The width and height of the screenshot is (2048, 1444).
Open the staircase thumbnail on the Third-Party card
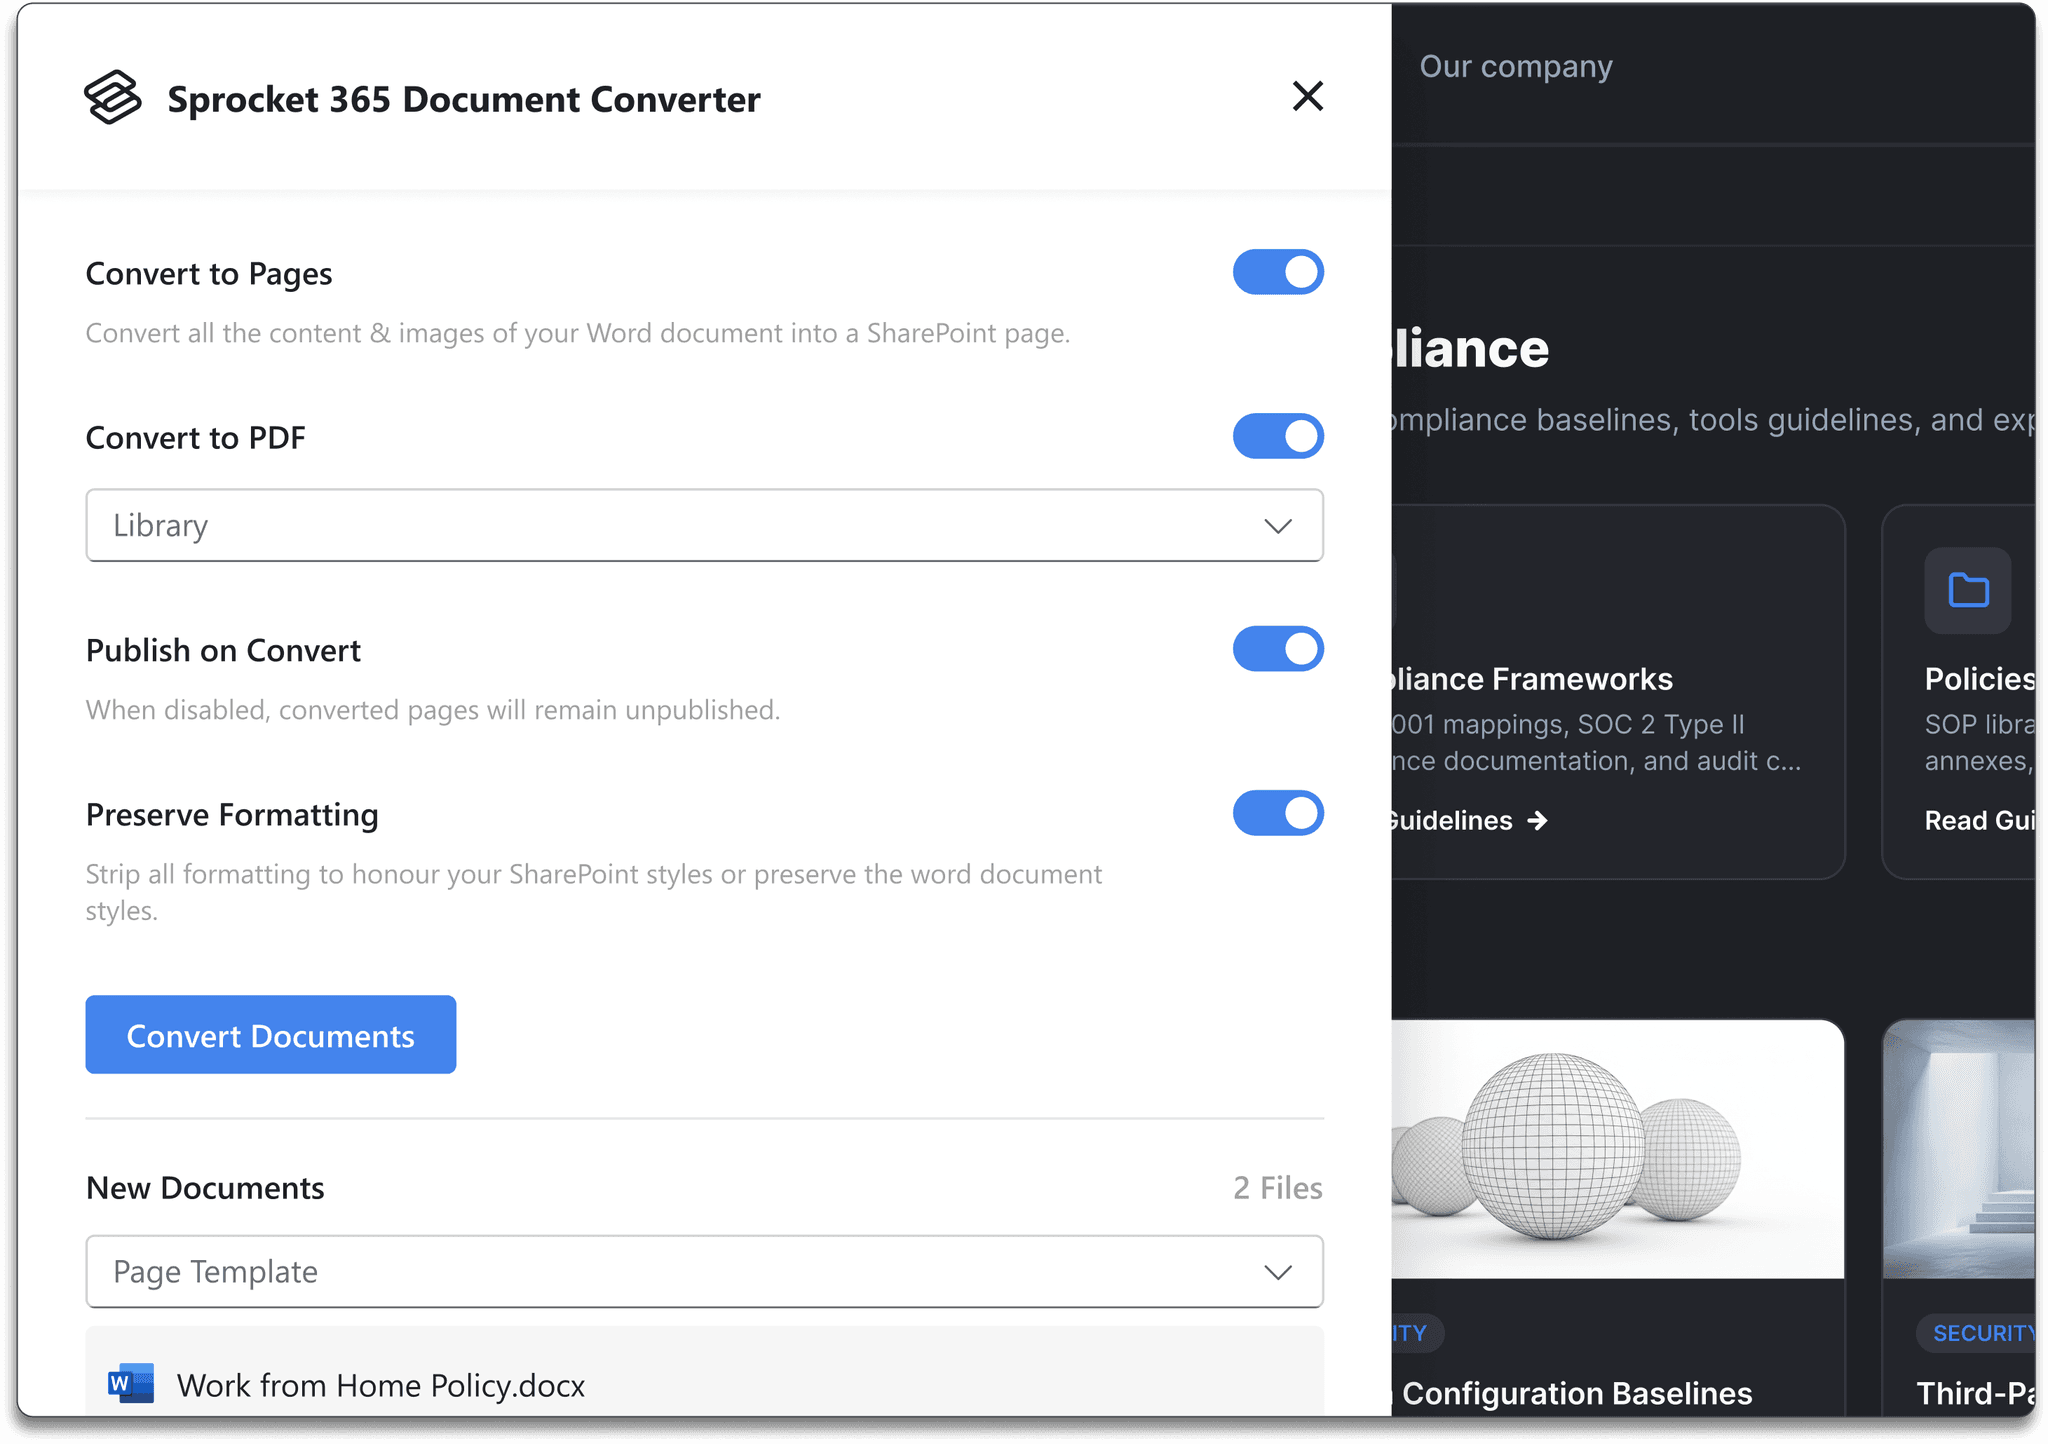tap(1959, 1149)
